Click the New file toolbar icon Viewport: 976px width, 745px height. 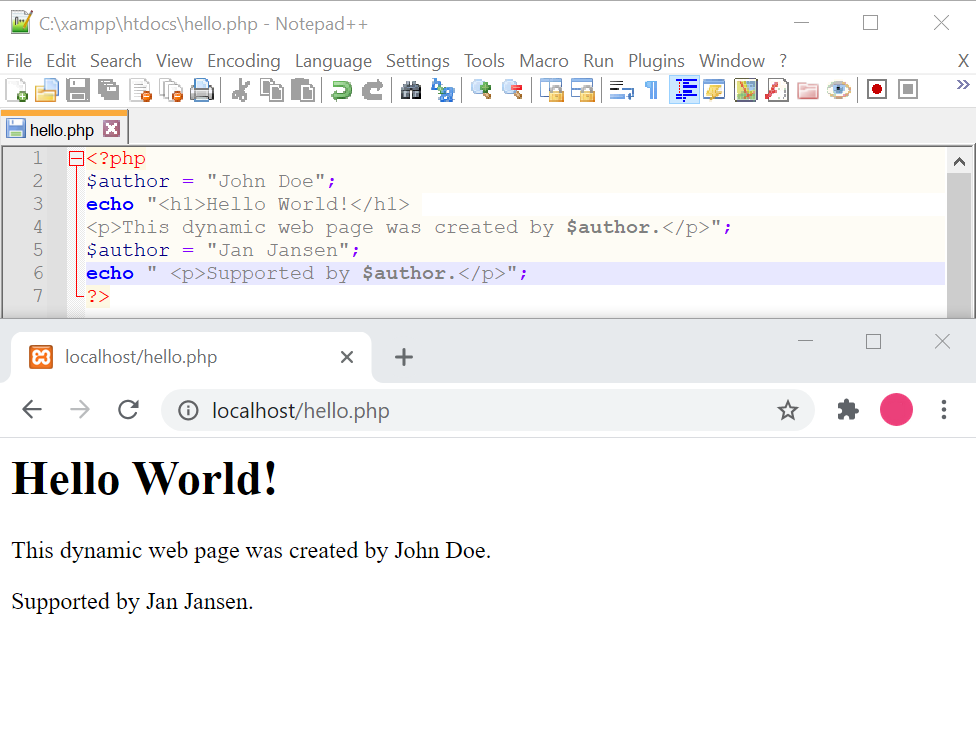[17, 90]
